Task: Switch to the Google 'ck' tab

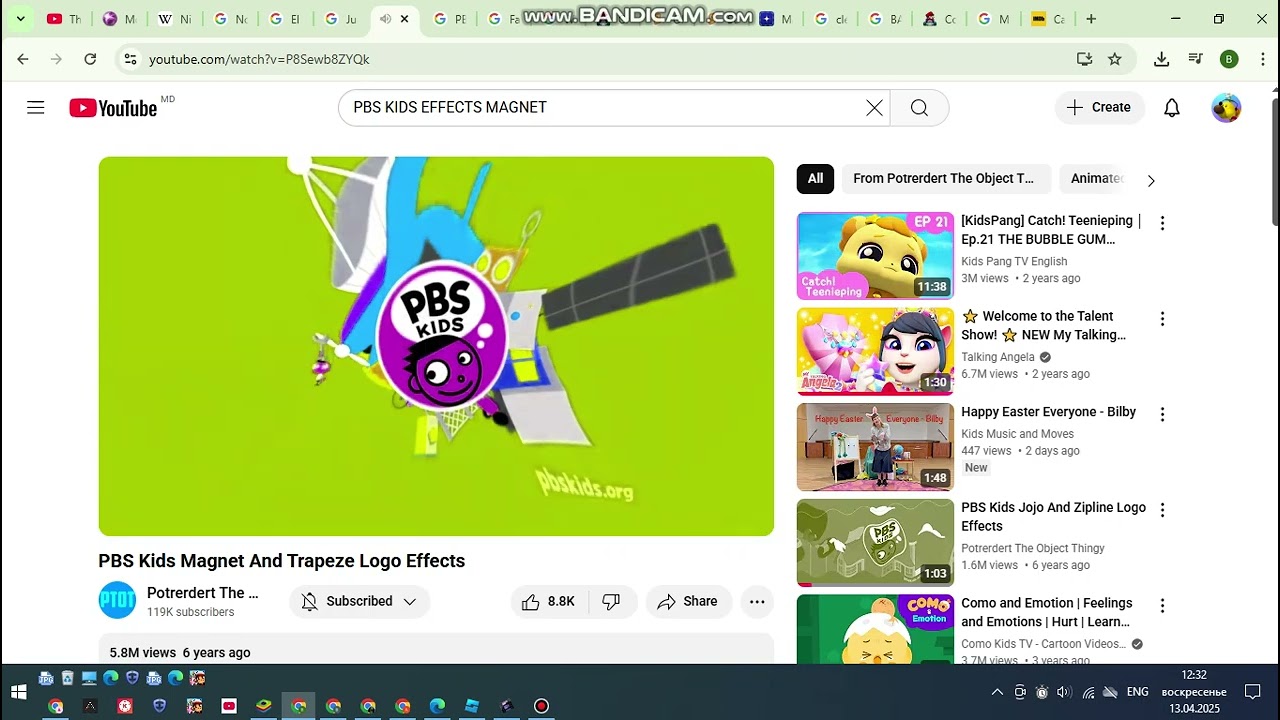Action: pos(830,19)
